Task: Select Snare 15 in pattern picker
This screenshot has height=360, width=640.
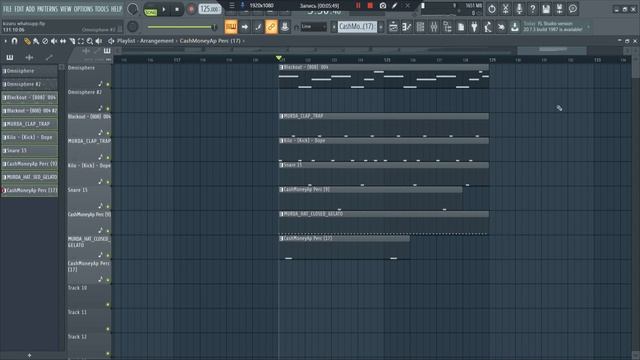Action: pyautogui.click(x=29, y=151)
